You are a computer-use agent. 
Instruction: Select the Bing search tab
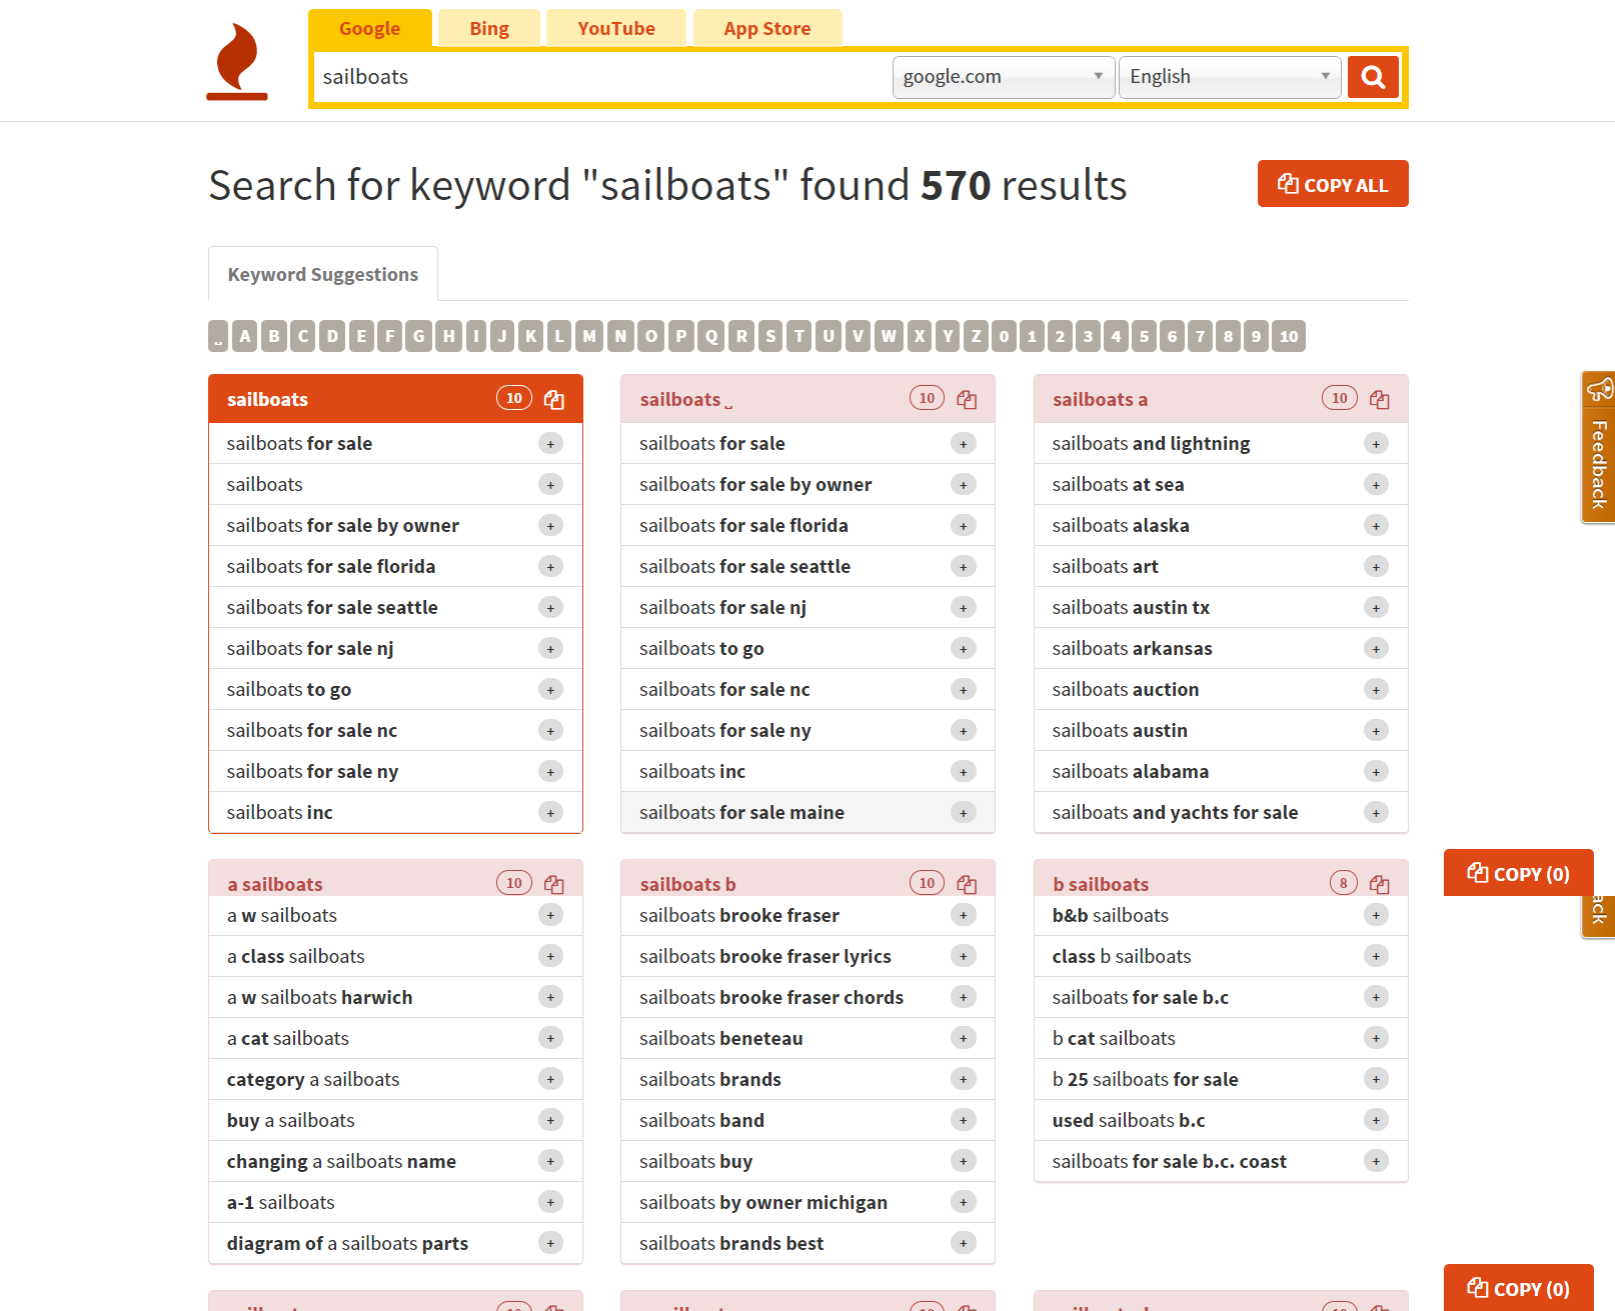[489, 29]
